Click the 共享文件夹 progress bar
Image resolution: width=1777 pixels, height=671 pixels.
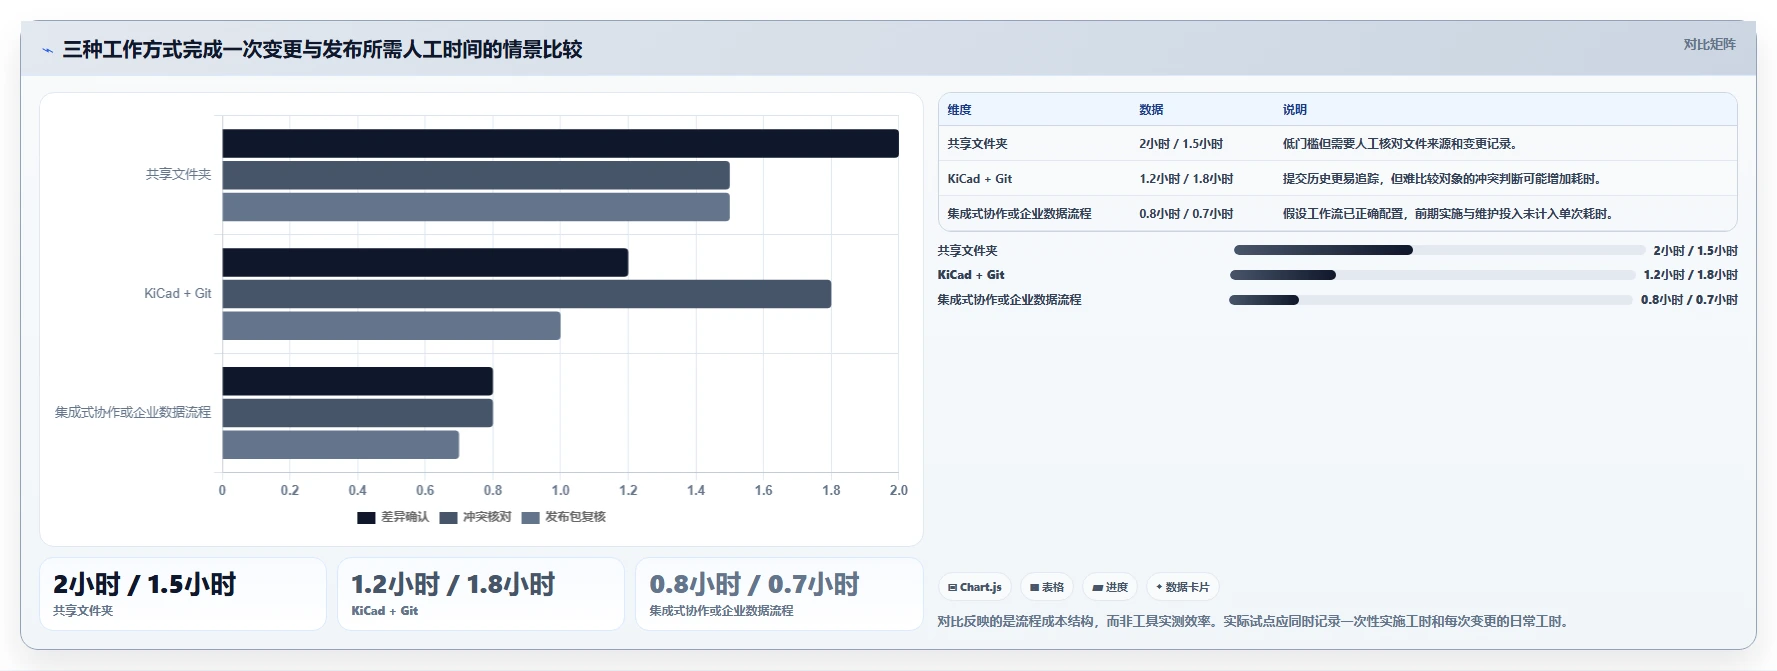[1439, 250]
